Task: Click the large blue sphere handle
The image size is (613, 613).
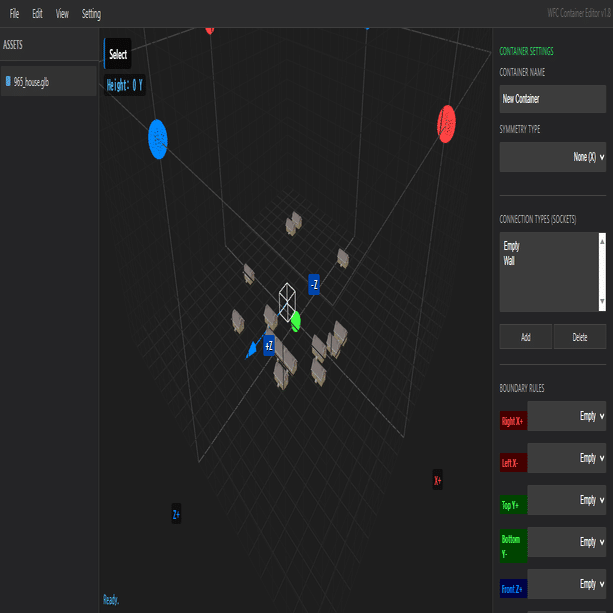Action: [x=158, y=139]
